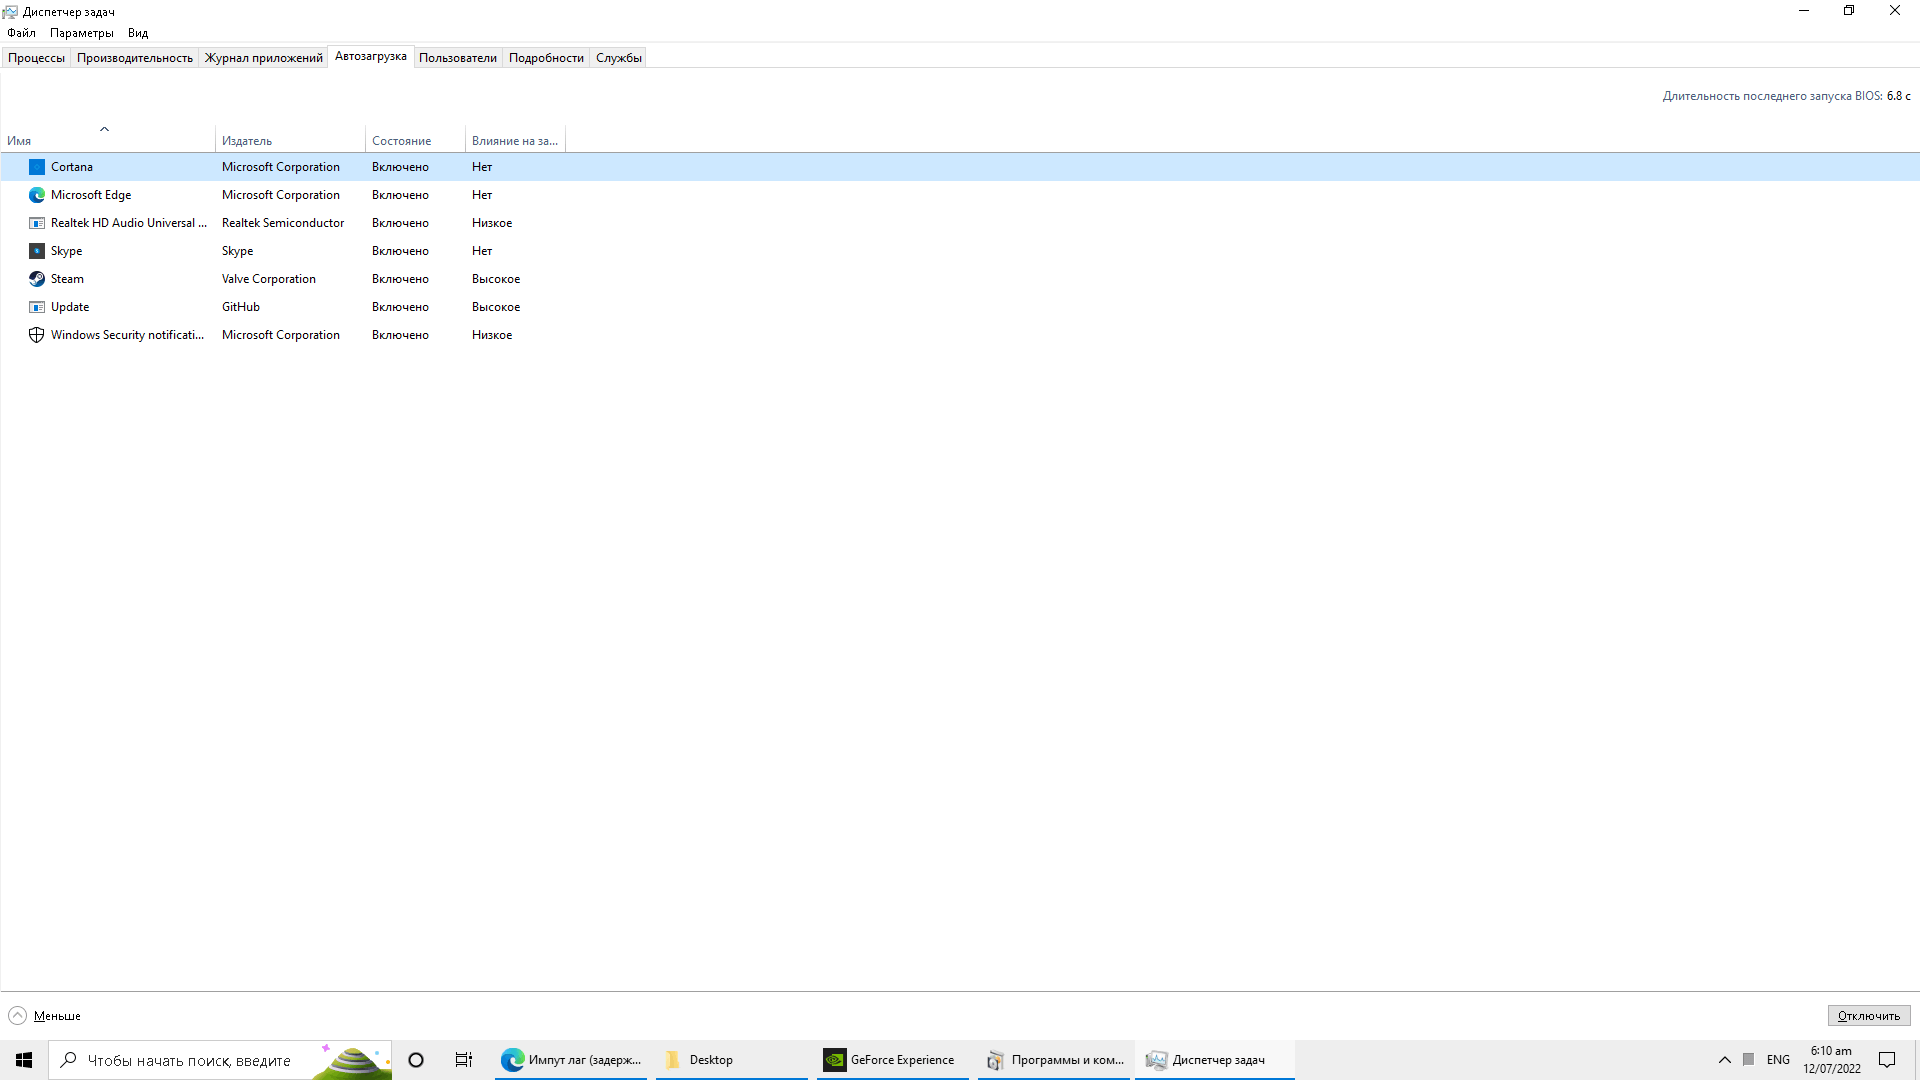Click the Отключить button
The width and height of the screenshot is (1920, 1080).
[x=1869, y=1016]
